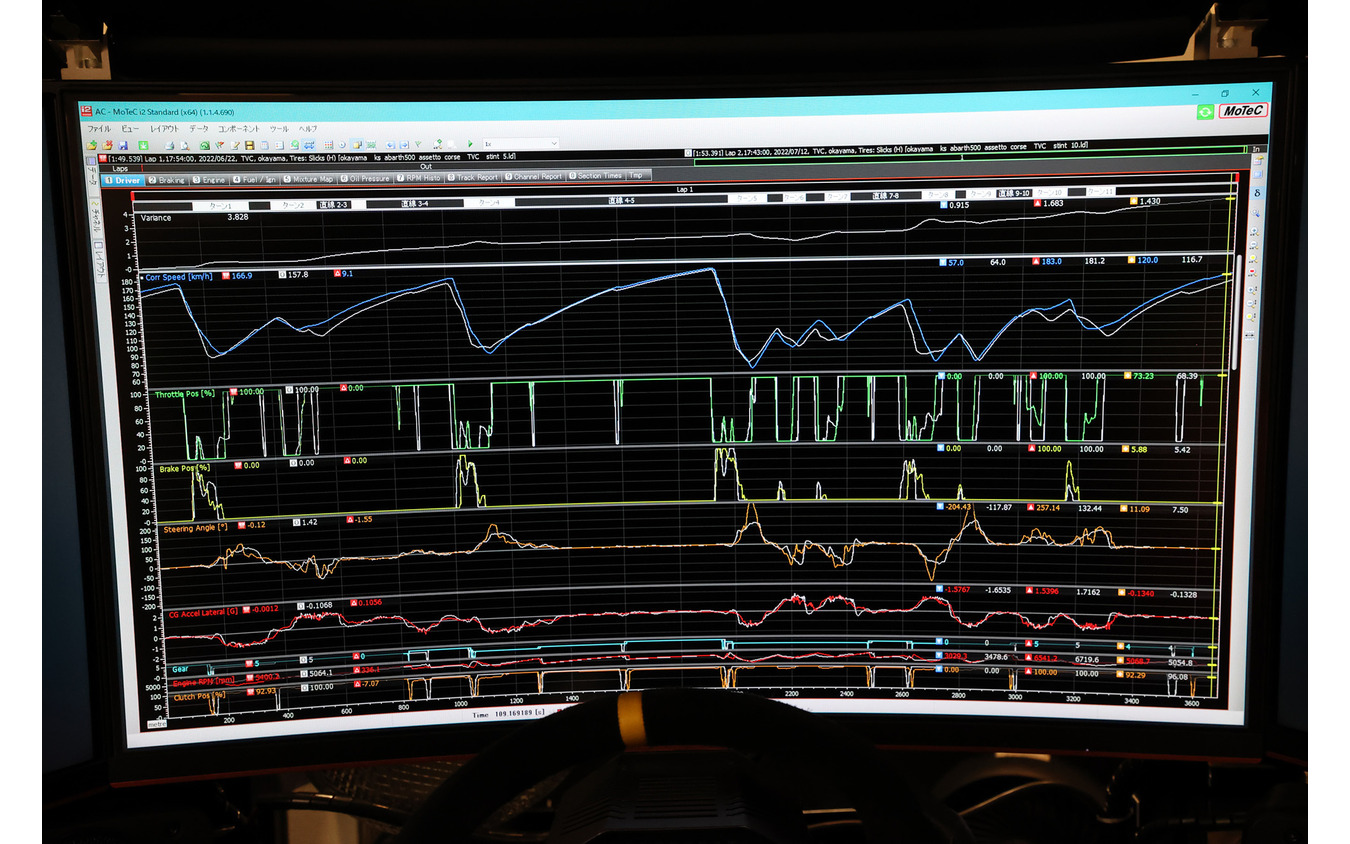Click the variance delta sidebar icon
The image size is (1350, 844).
point(1257,193)
